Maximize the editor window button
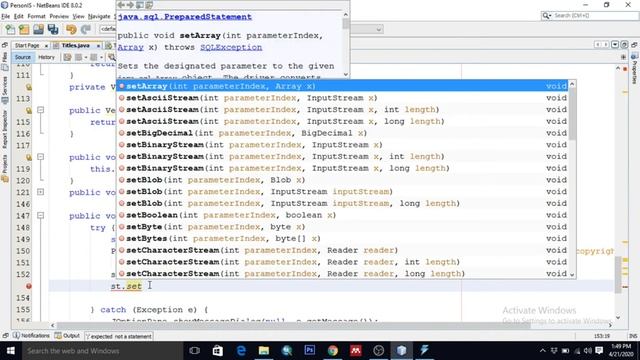This screenshot has height=360, width=640. tap(624, 44)
